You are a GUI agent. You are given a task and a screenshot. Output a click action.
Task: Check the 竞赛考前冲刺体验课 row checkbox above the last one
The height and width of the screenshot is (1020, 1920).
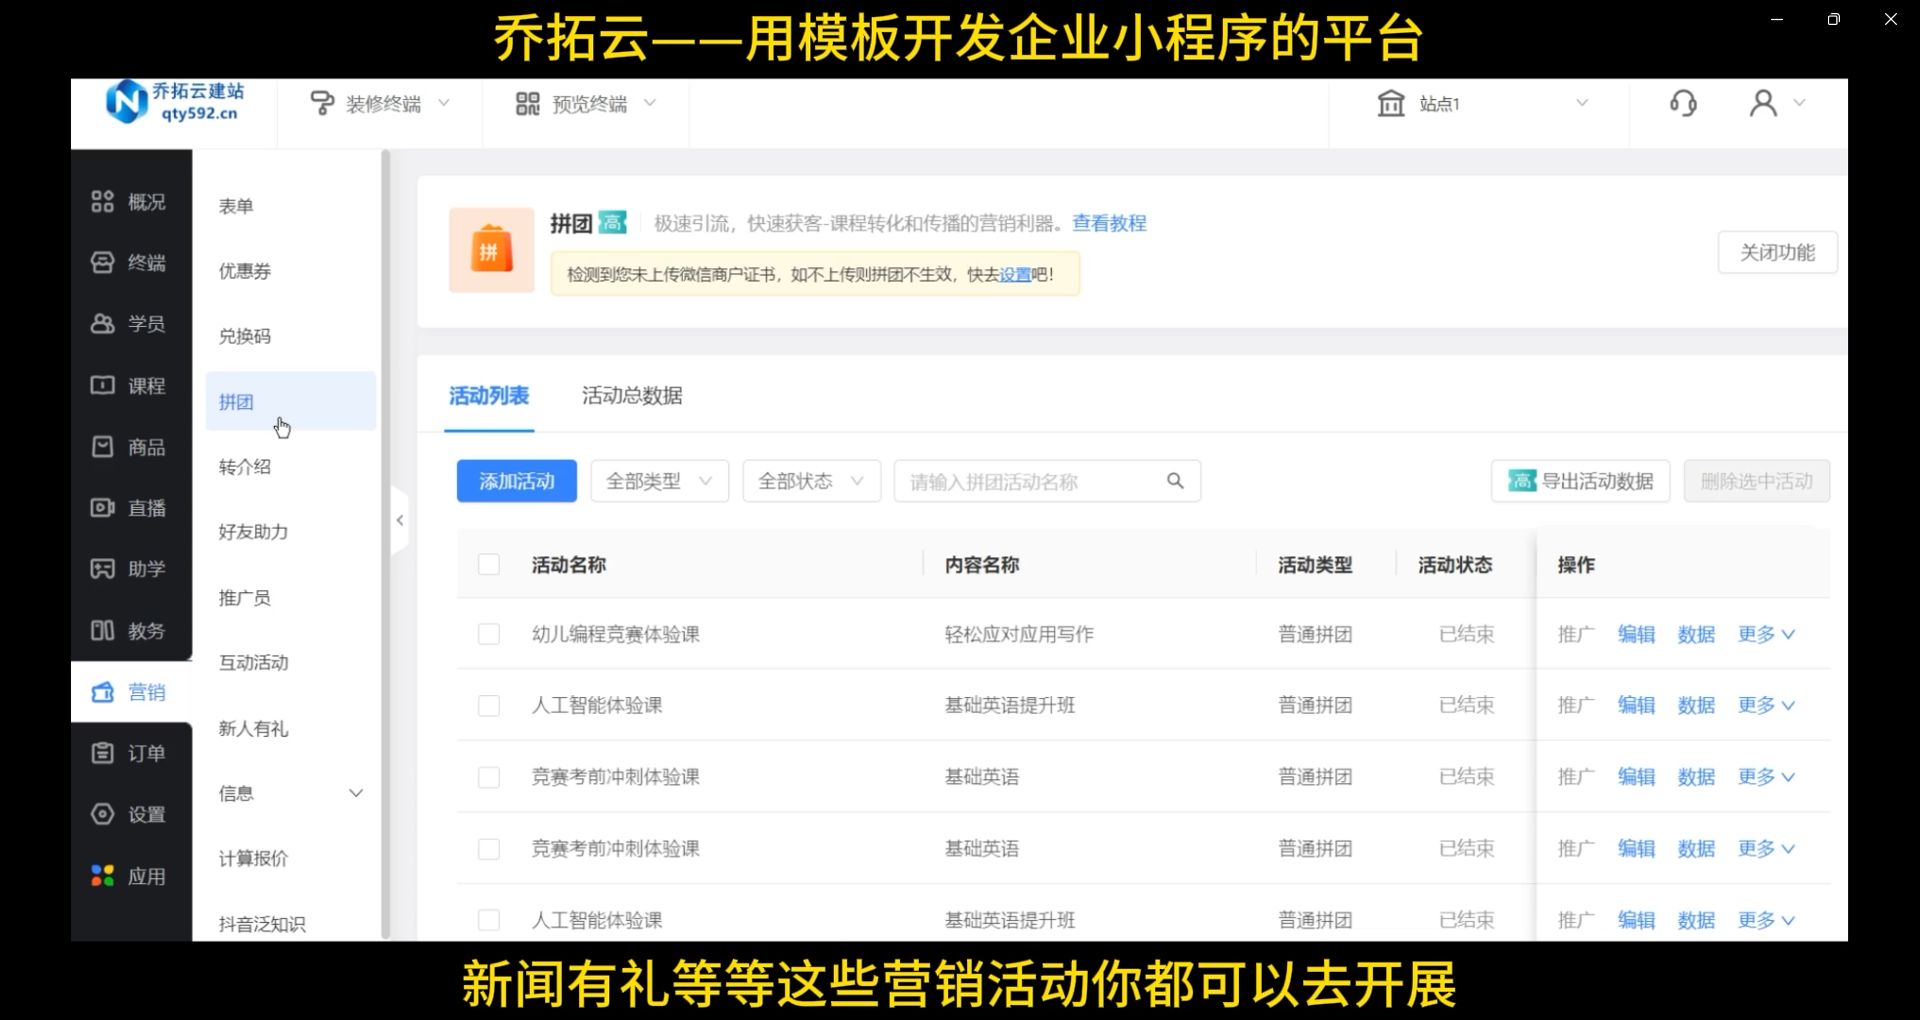(489, 777)
